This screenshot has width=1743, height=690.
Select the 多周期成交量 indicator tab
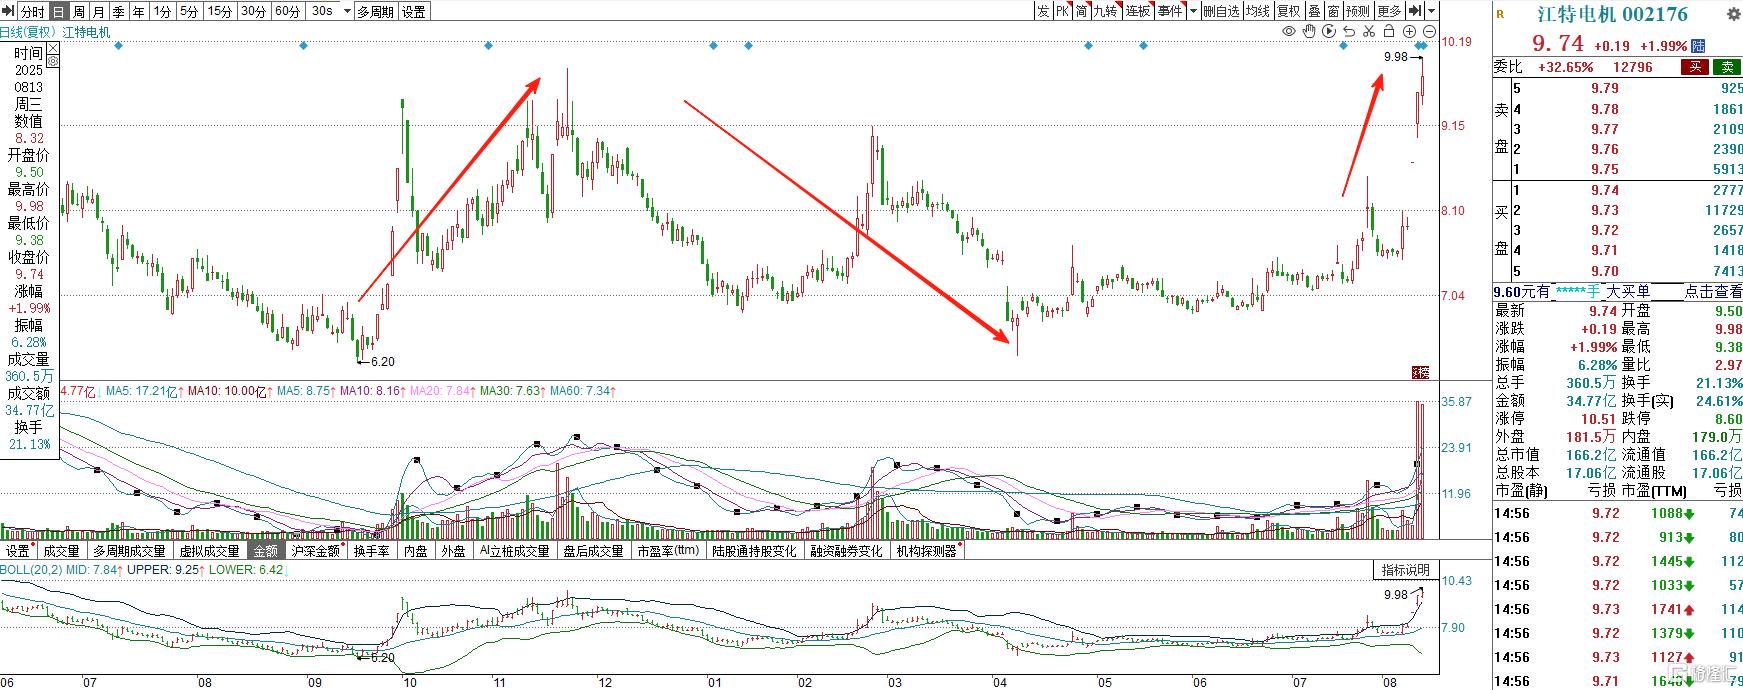129,551
